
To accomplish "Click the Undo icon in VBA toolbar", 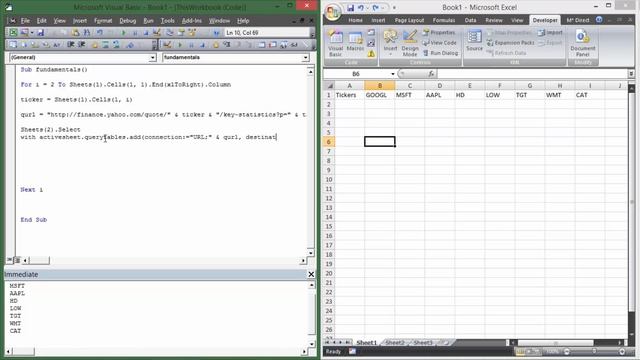I will coord(99,32).
